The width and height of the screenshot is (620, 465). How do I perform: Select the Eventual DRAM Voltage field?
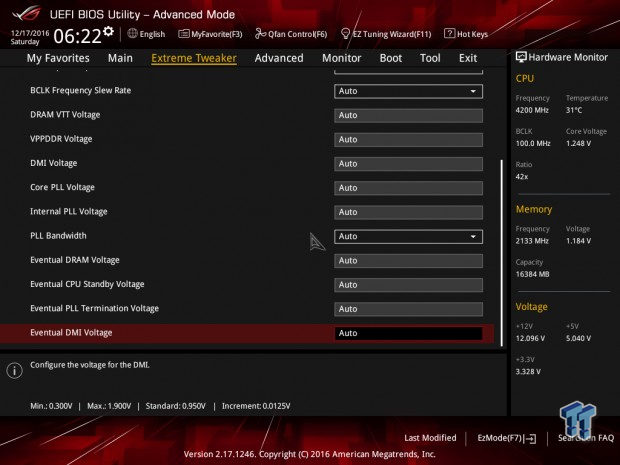[408, 261]
